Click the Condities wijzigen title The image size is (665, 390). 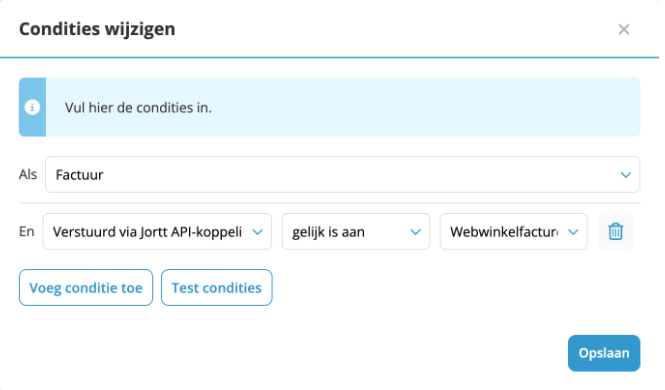pos(97,29)
